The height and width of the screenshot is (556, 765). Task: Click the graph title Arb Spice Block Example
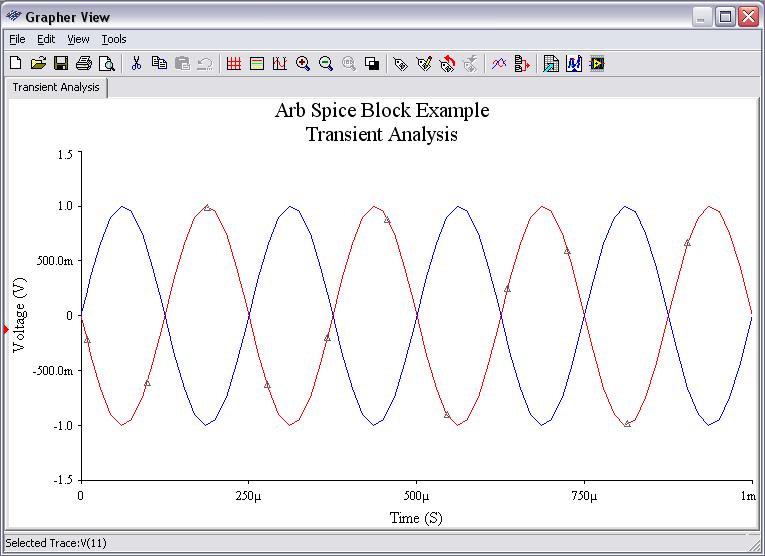[382, 110]
